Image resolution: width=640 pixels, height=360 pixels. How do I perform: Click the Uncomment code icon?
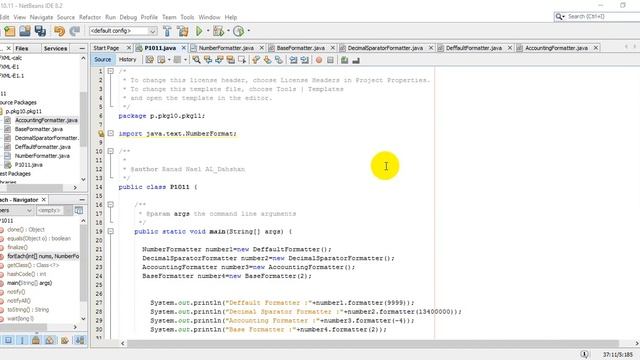tap(356, 60)
